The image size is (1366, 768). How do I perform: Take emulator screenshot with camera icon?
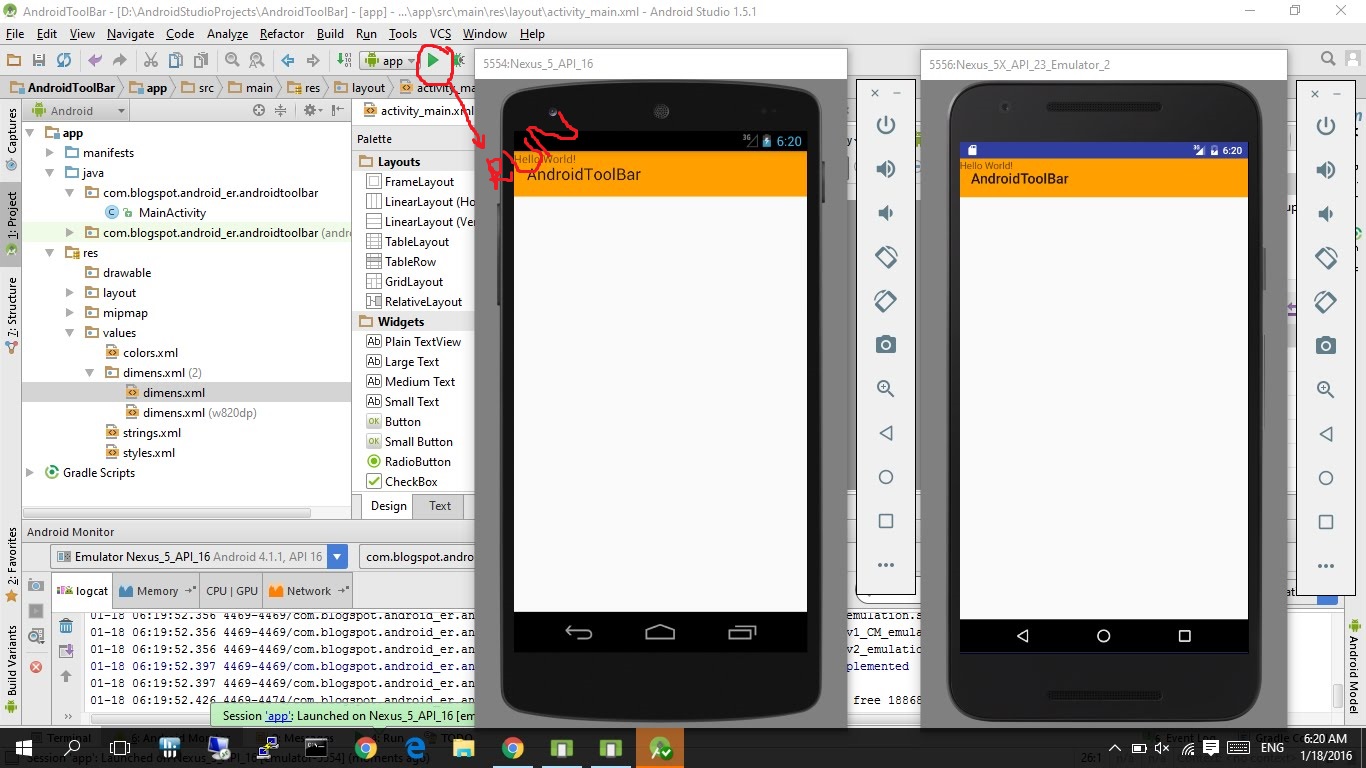(x=885, y=344)
